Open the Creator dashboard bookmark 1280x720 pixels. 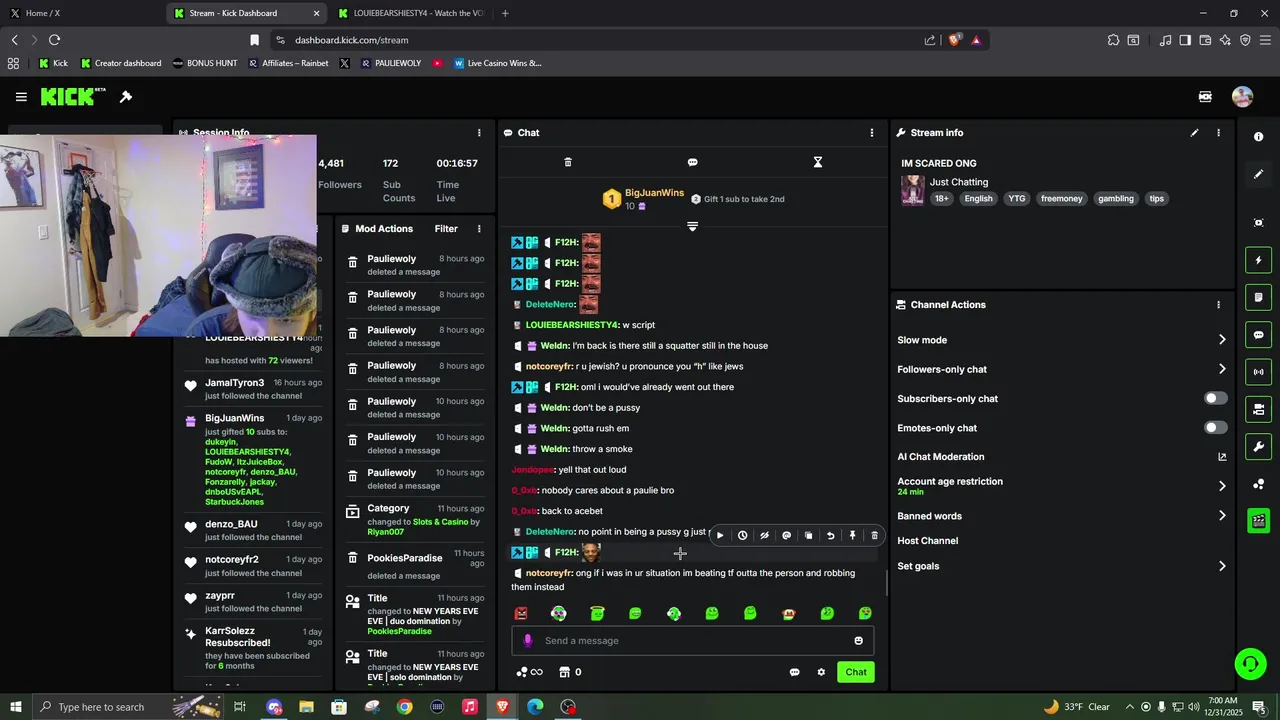[x=120, y=63]
